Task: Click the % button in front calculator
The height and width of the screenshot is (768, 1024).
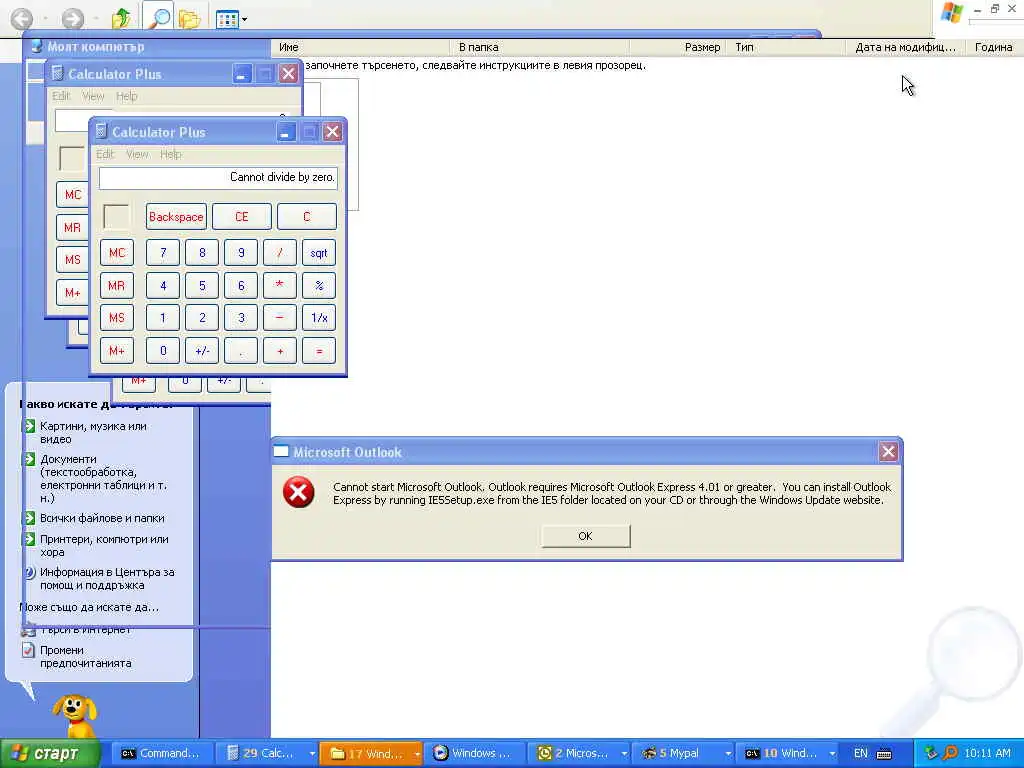Action: [x=319, y=285]
